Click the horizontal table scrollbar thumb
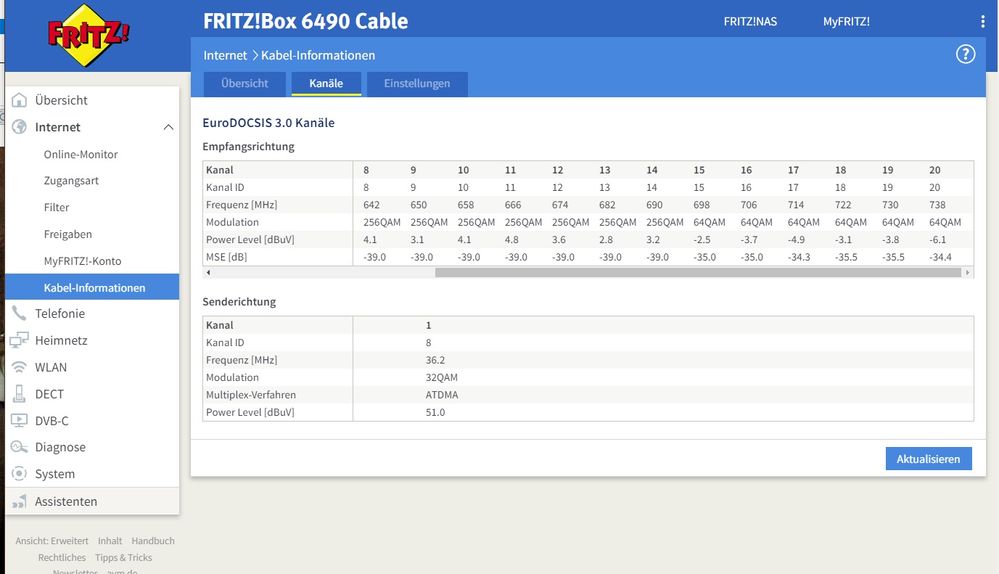Image resolution: width=999 pixels, height=574 pixels. click(x=698, y=273)
